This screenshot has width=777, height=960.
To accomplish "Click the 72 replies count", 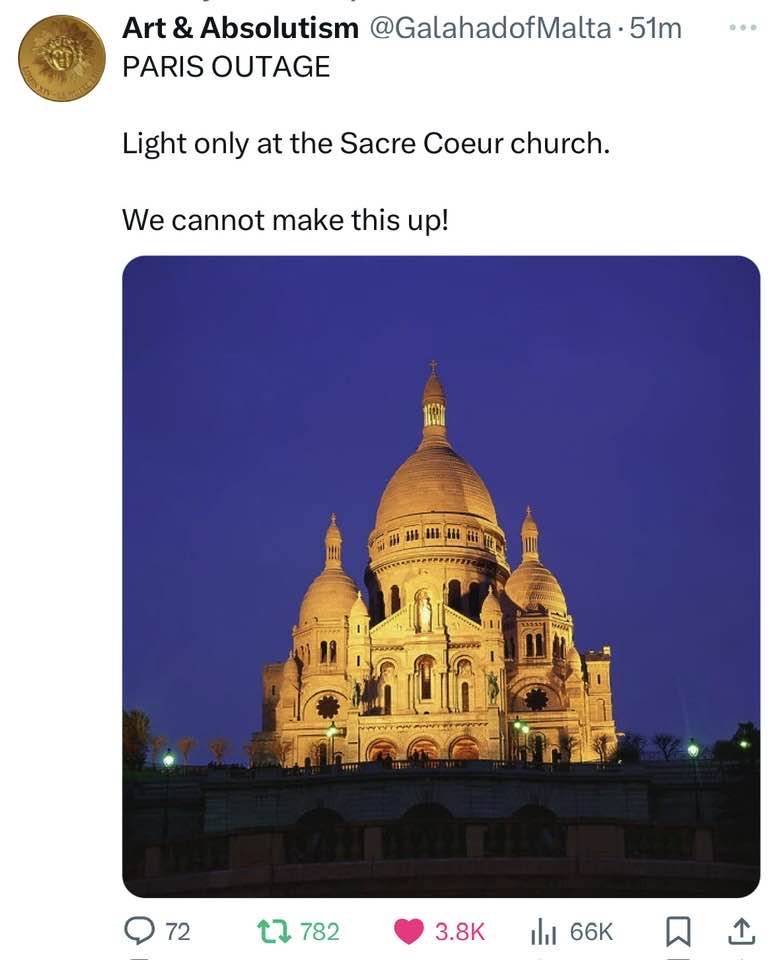I will pos(177,931).
